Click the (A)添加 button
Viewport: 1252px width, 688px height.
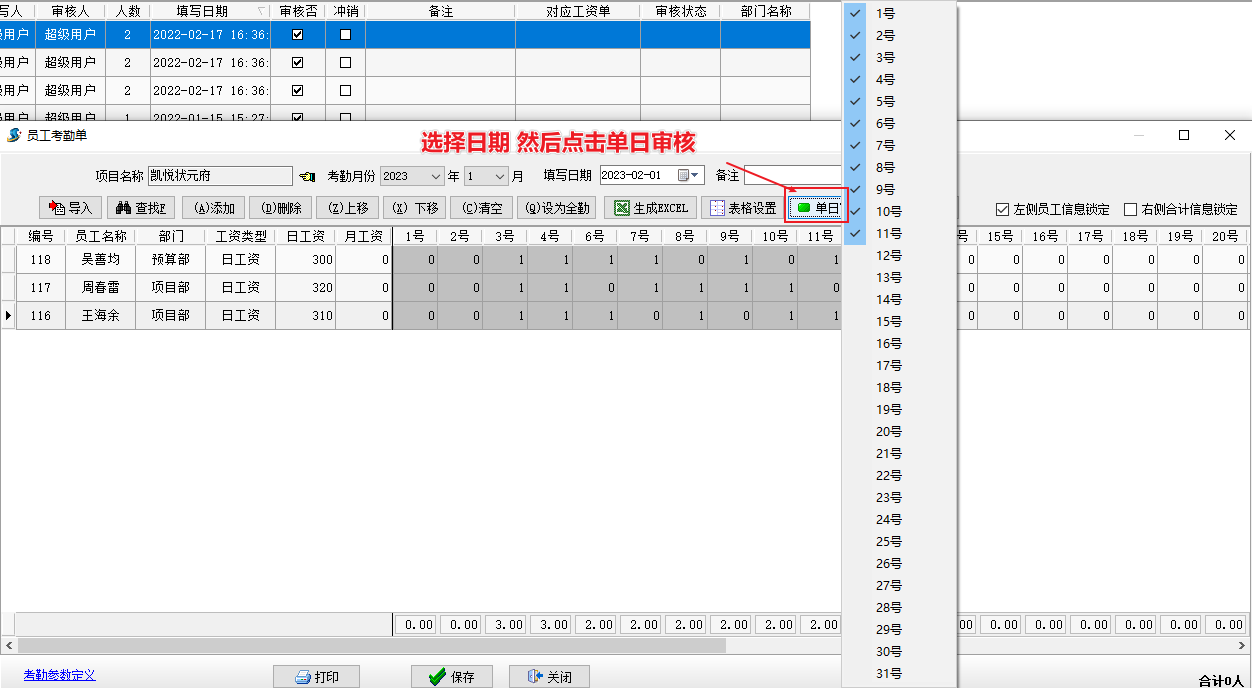coord(213,208)
